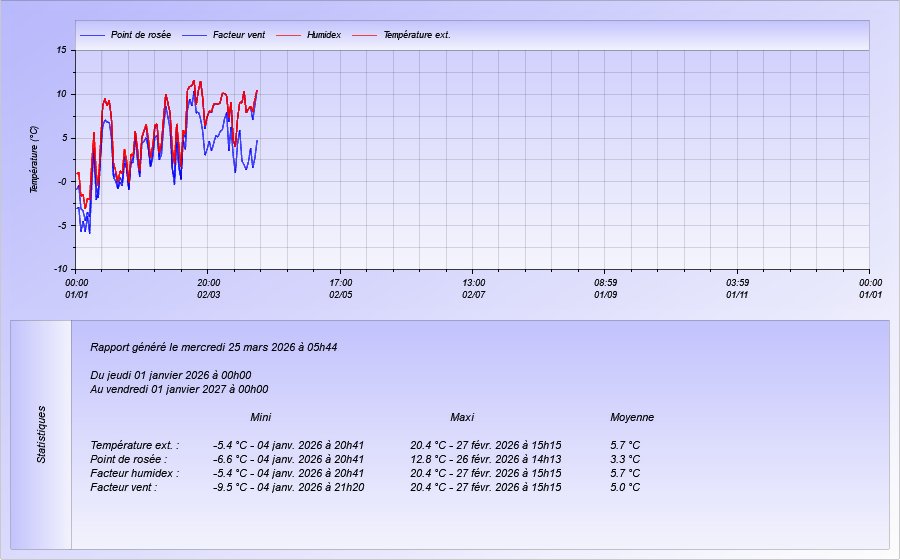The height and width of the screenshot is (560, 900).
Task: Select the Facteur humidex row label
Action: point(135,473)
